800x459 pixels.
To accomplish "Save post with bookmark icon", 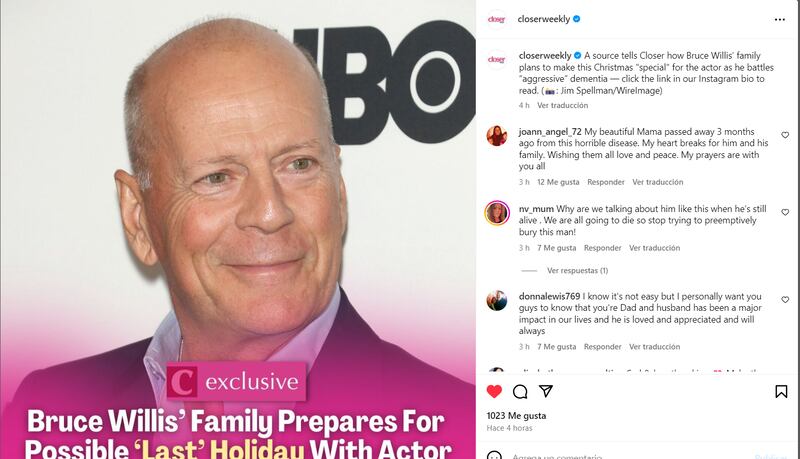I will point(781,392).
